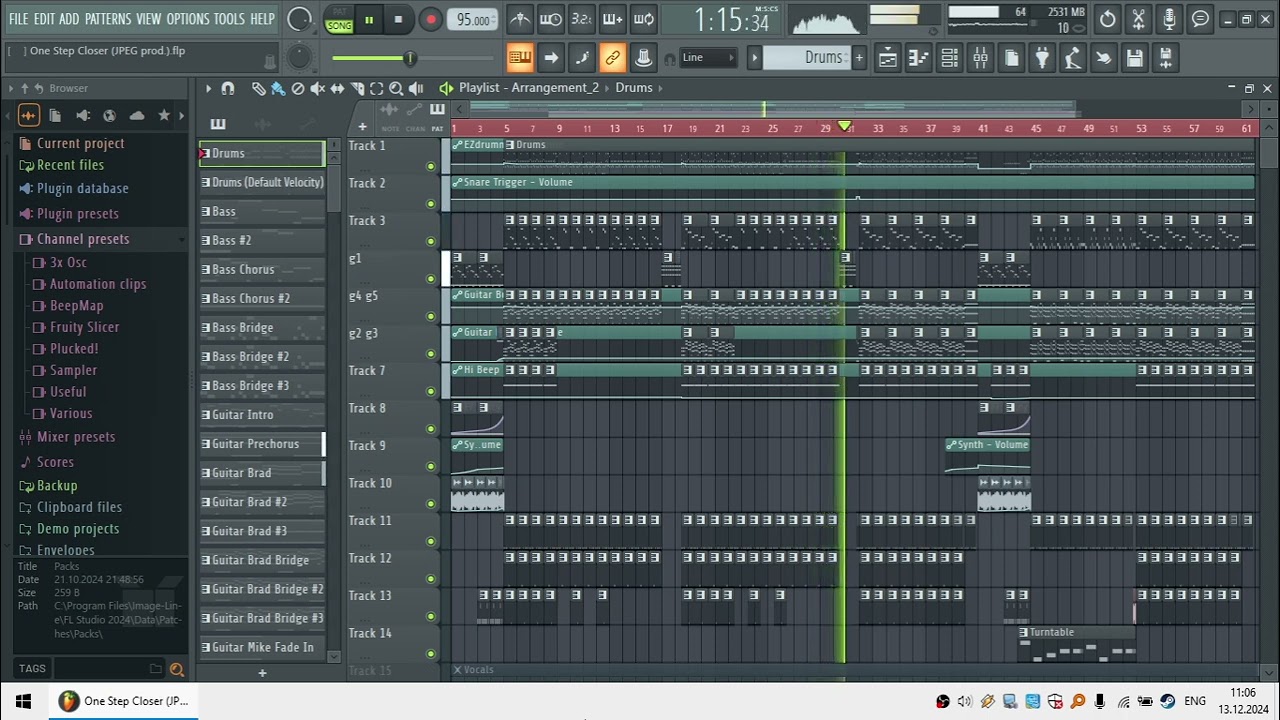Open the plugin picker plug icon
The width and height of the screenshot is (1280, 720).
click(x=1042, y=58)
